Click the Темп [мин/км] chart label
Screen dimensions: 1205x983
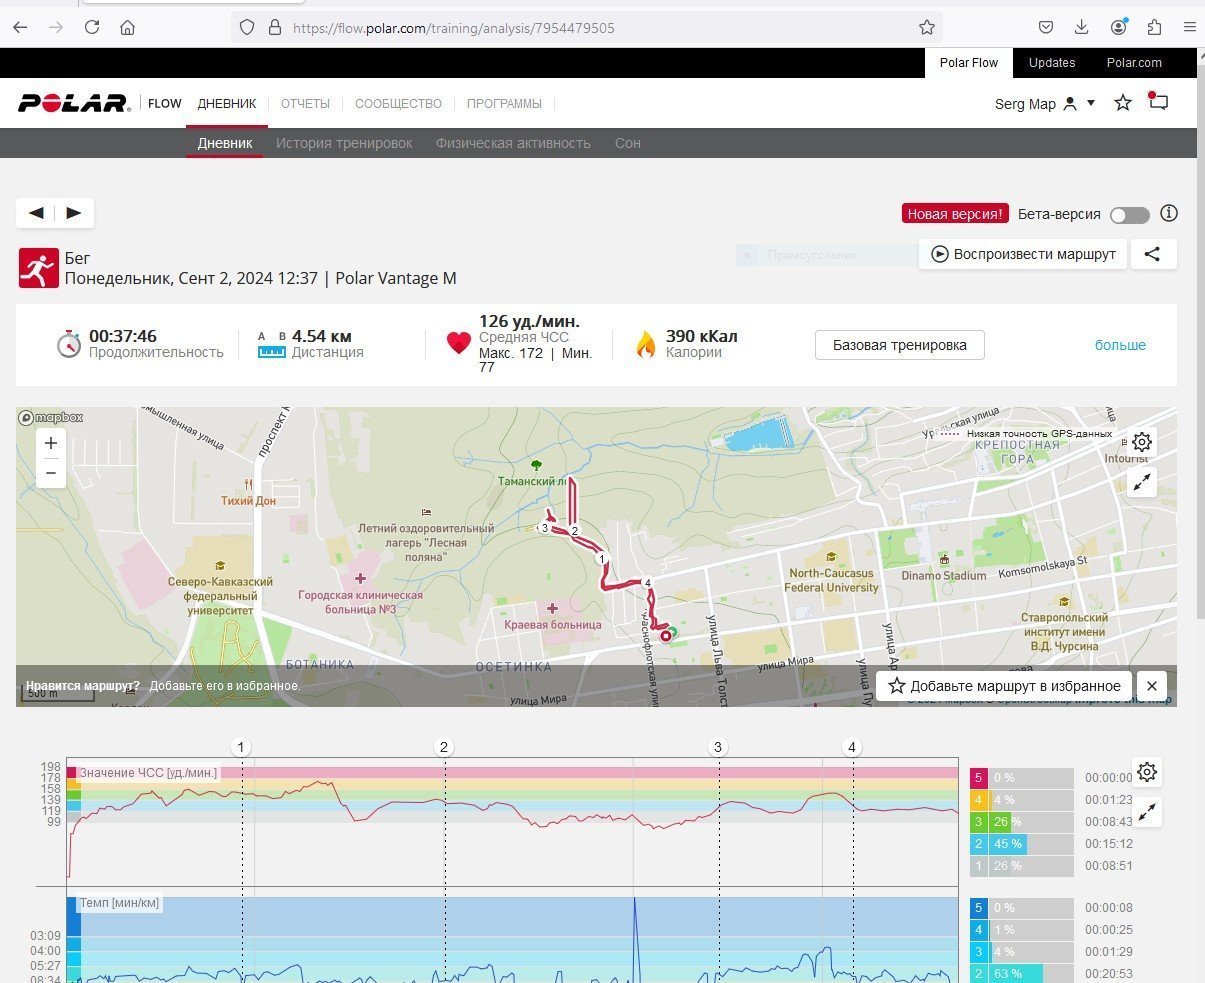click(120, 903)
